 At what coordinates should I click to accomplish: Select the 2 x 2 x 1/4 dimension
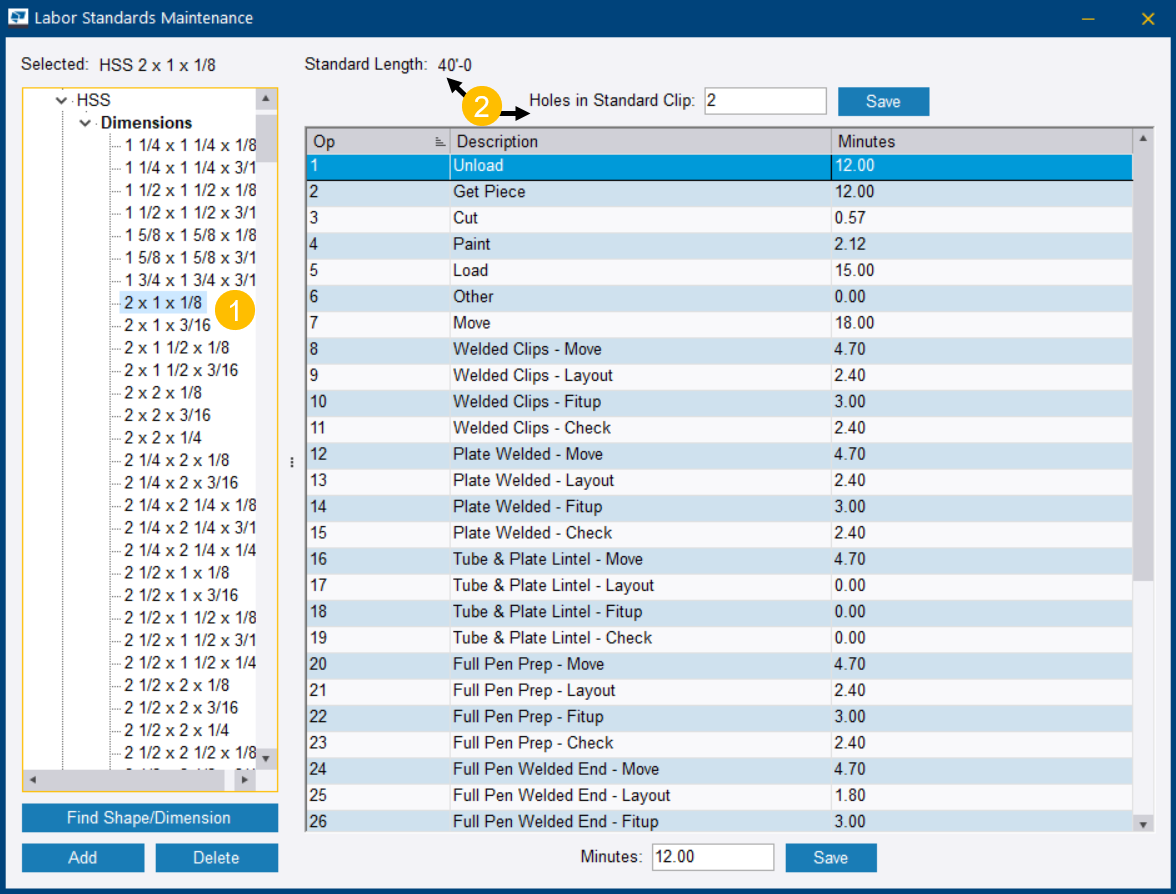(162, 438)
